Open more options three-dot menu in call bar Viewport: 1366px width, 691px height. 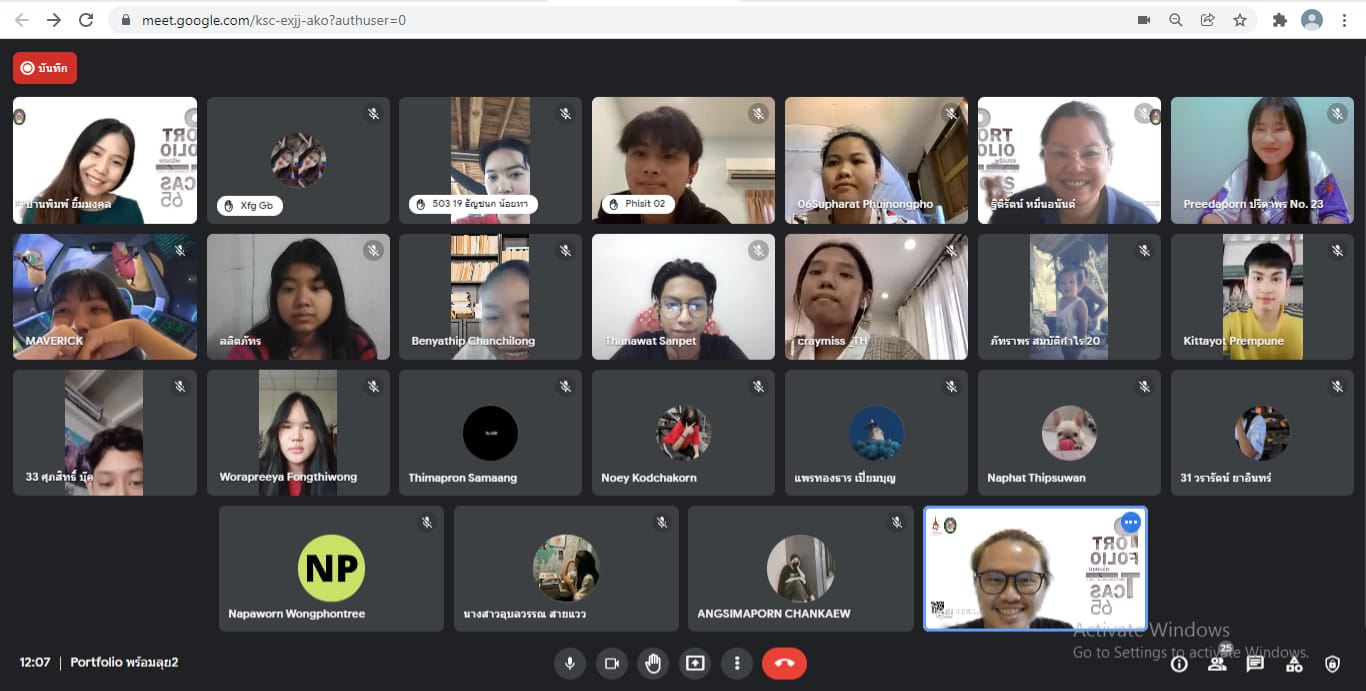click(x=737, y=663)
